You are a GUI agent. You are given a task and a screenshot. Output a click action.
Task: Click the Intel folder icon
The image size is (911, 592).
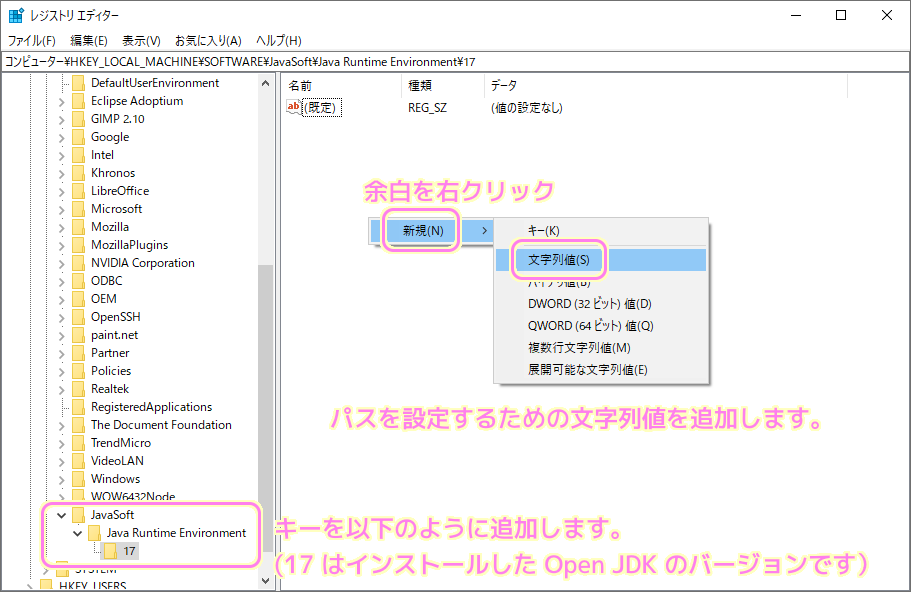coord(78,155)
